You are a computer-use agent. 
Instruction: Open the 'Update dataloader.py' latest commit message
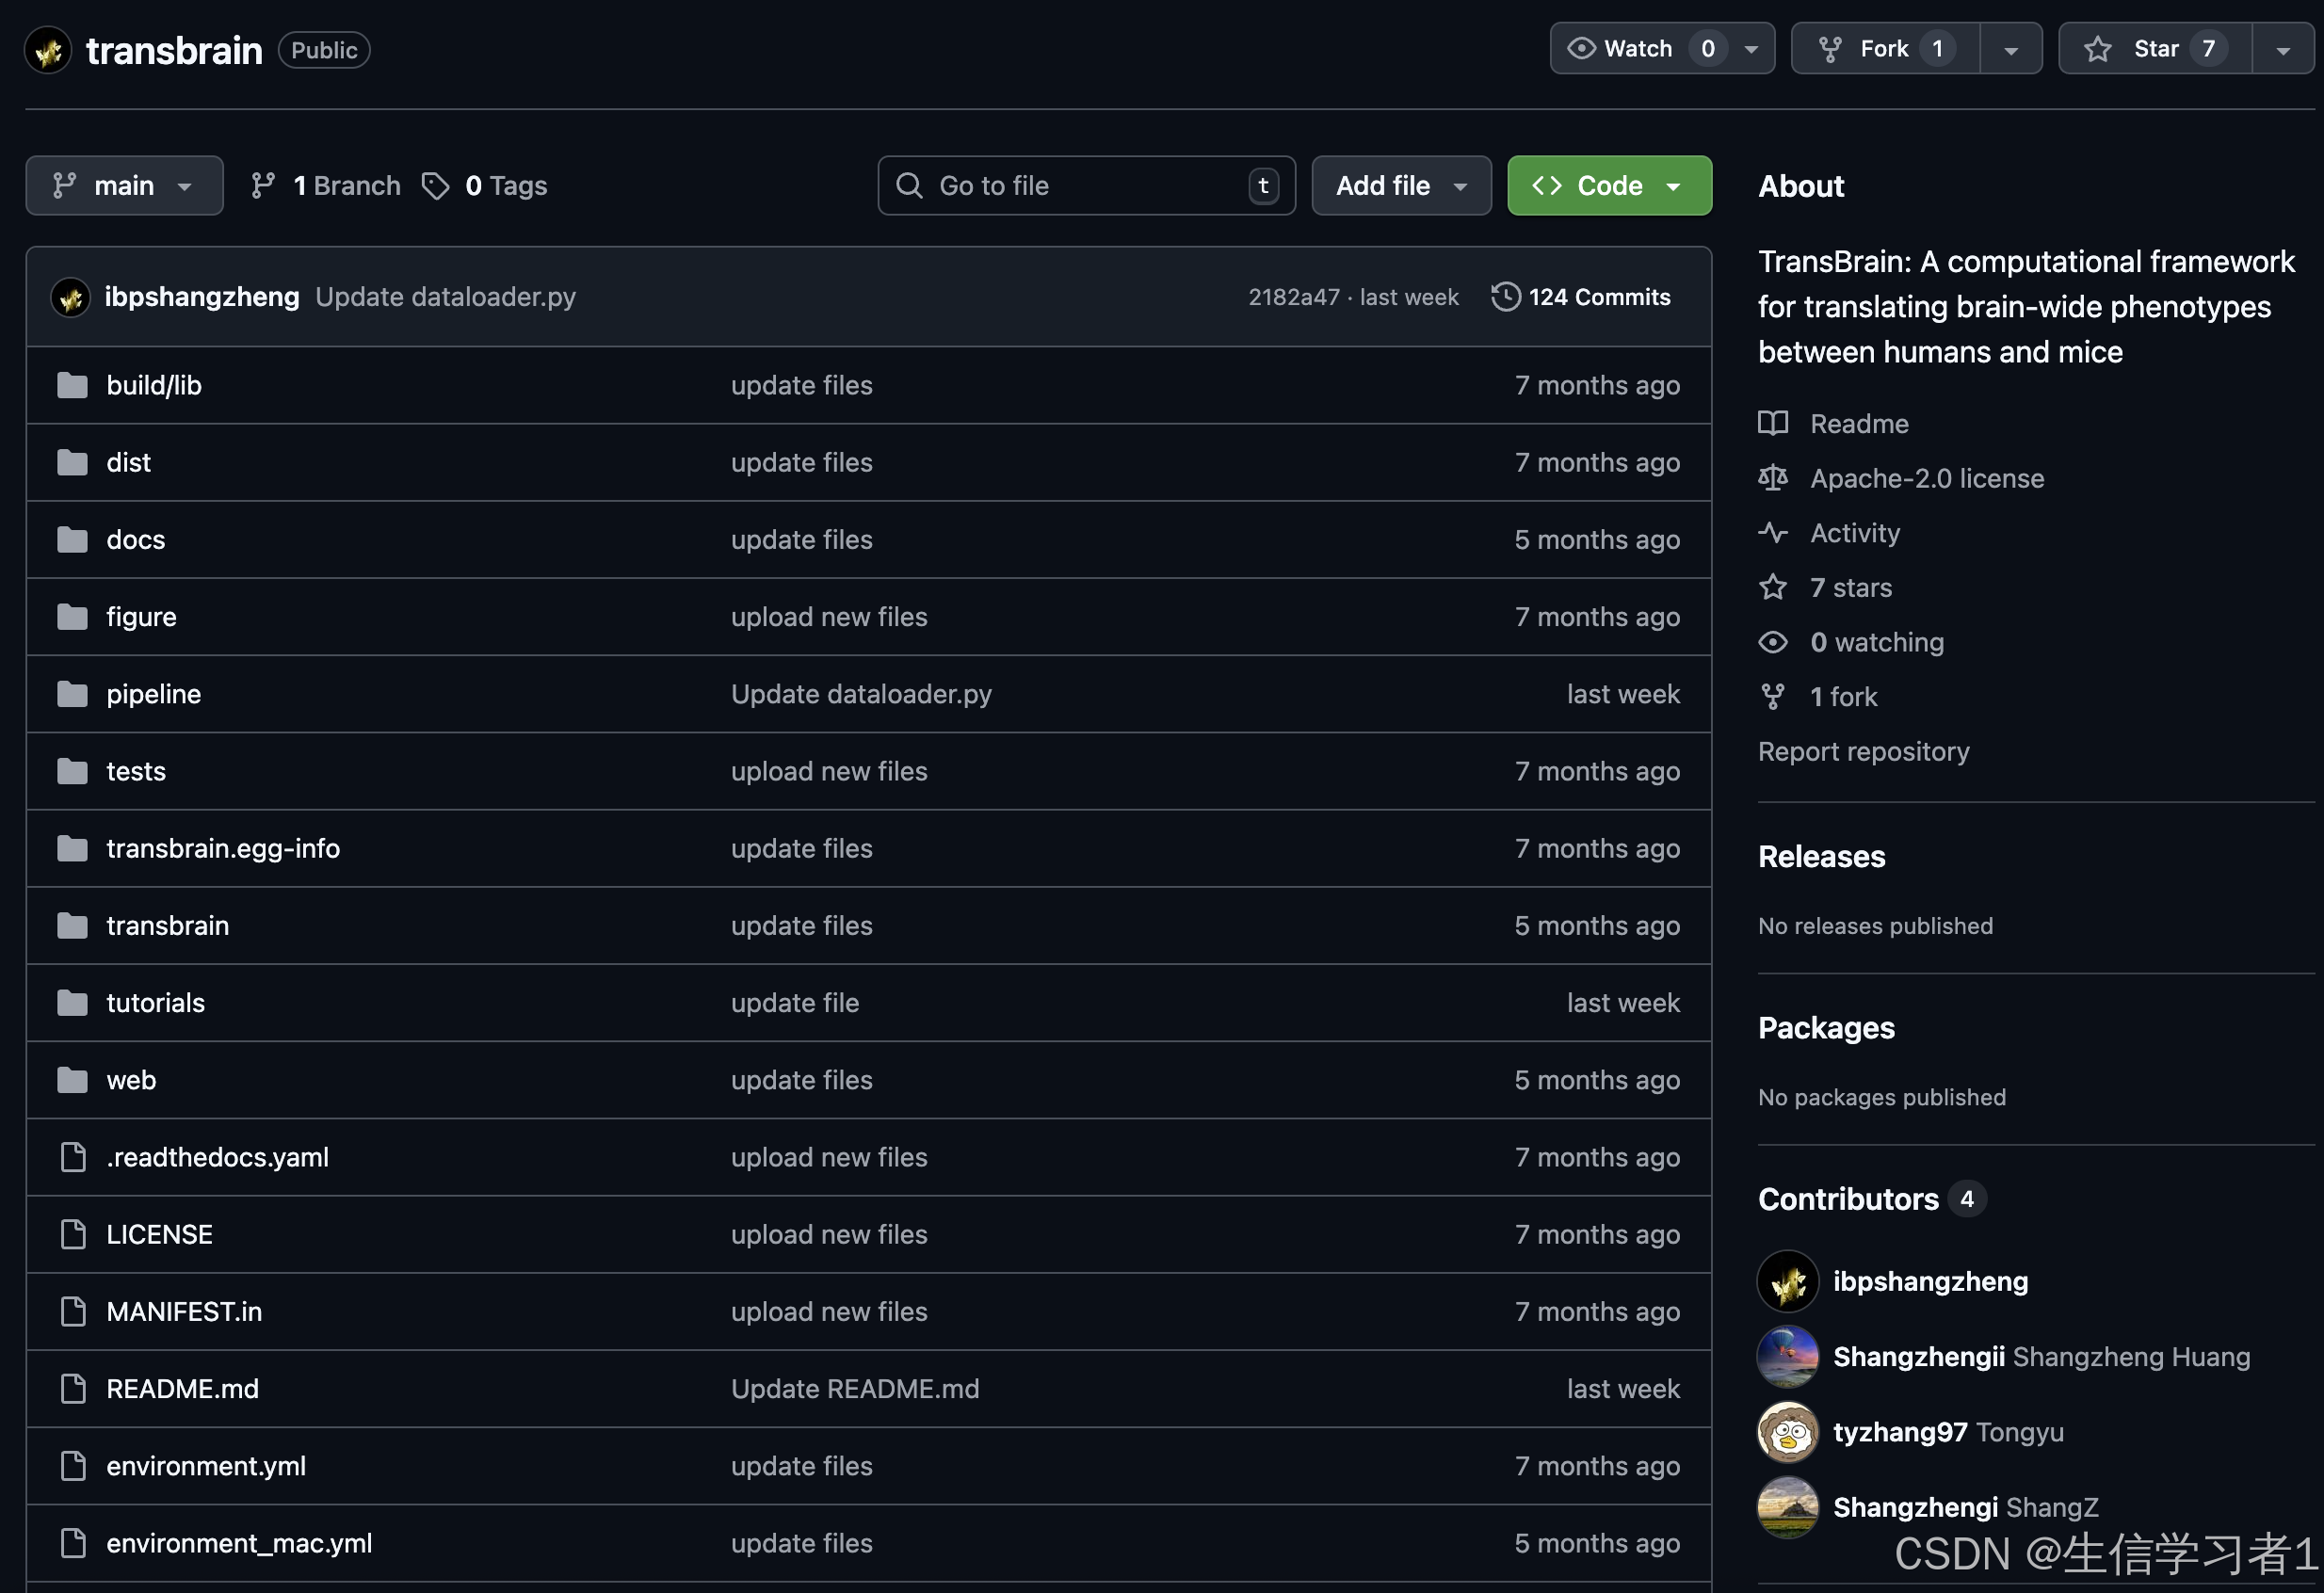(x=446, y=297)
